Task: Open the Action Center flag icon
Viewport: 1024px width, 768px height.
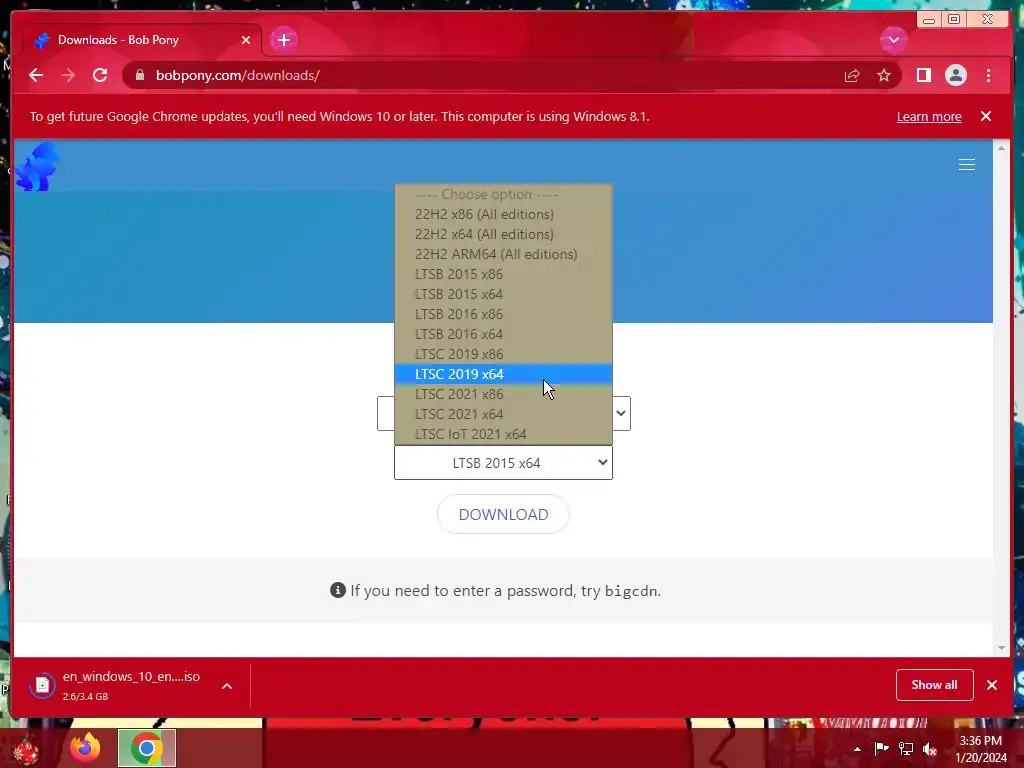Action: point(882,748)
